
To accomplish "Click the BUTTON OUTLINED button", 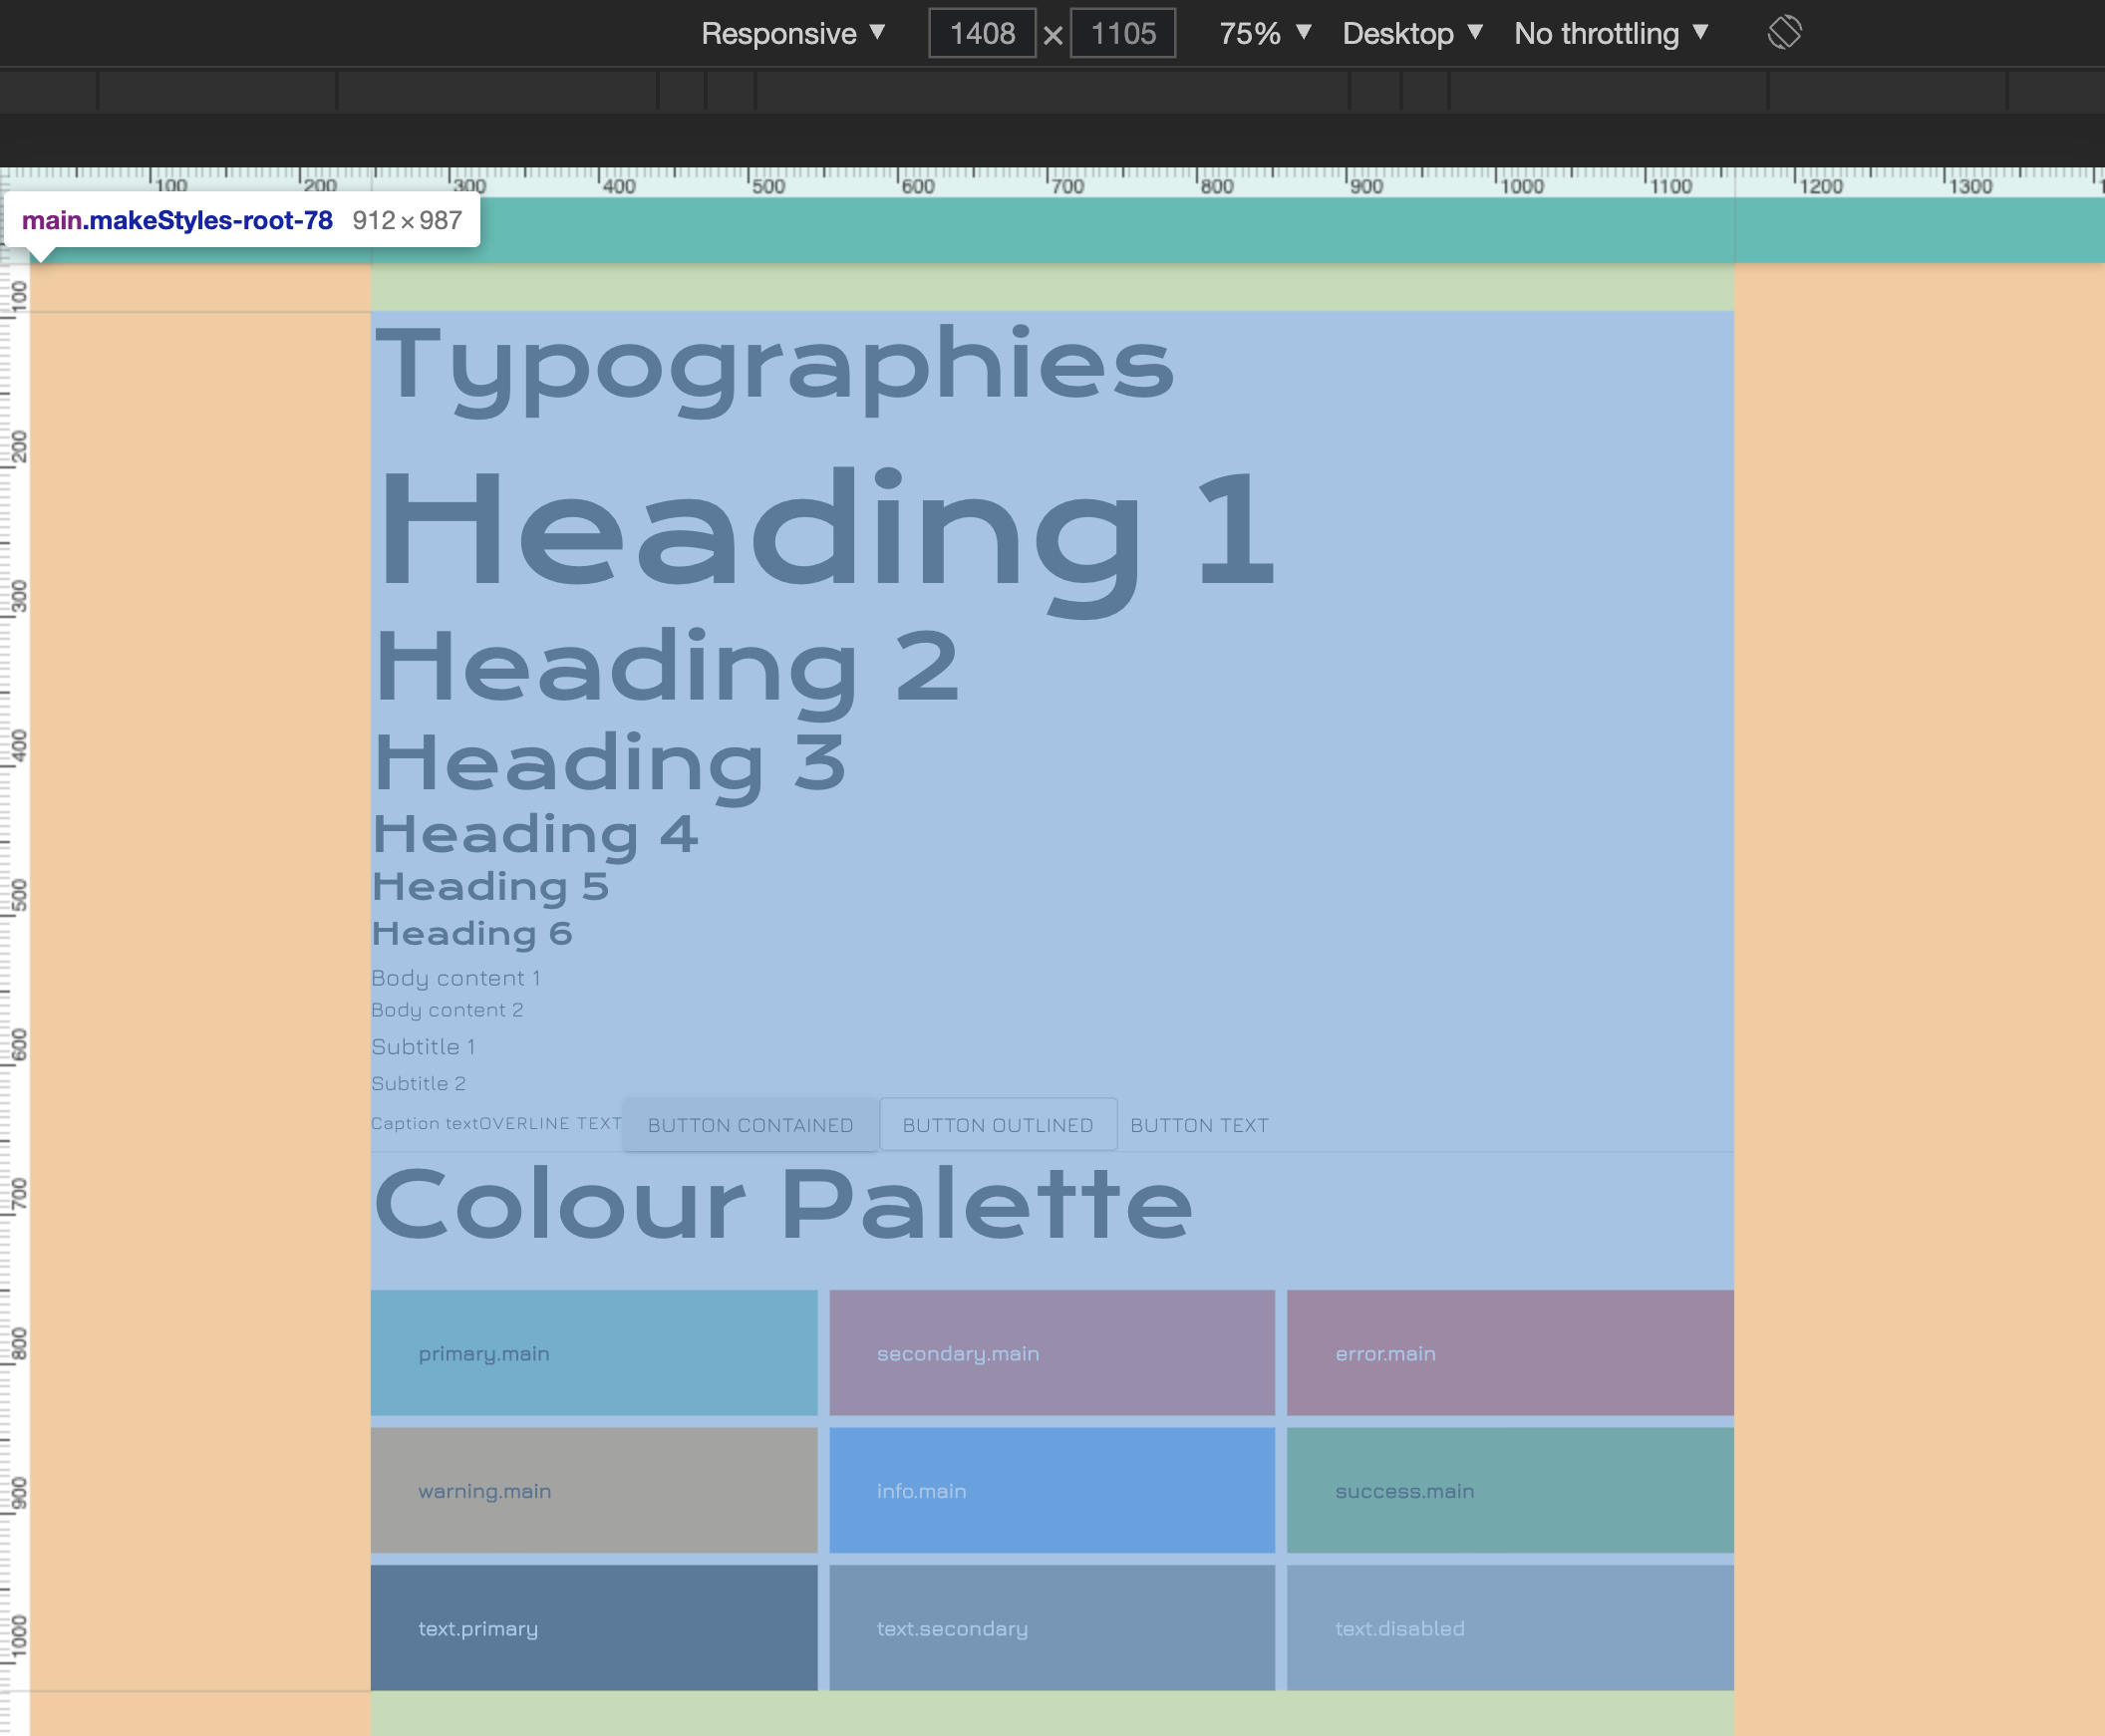I will tap(998, 1125).
